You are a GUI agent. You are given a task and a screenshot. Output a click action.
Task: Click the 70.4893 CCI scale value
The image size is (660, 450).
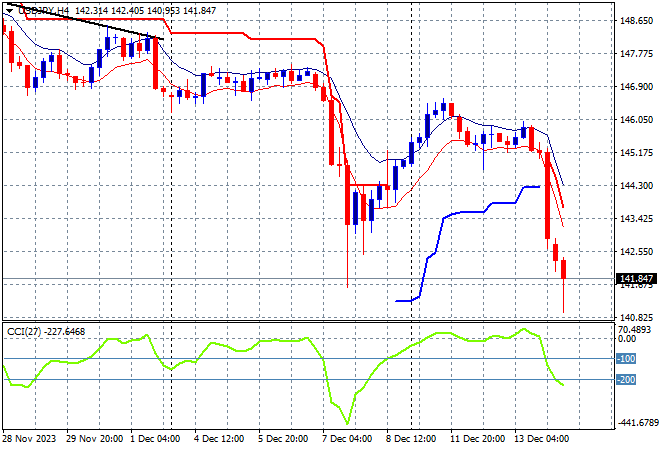pyautogui.click(x=633, y=329)
